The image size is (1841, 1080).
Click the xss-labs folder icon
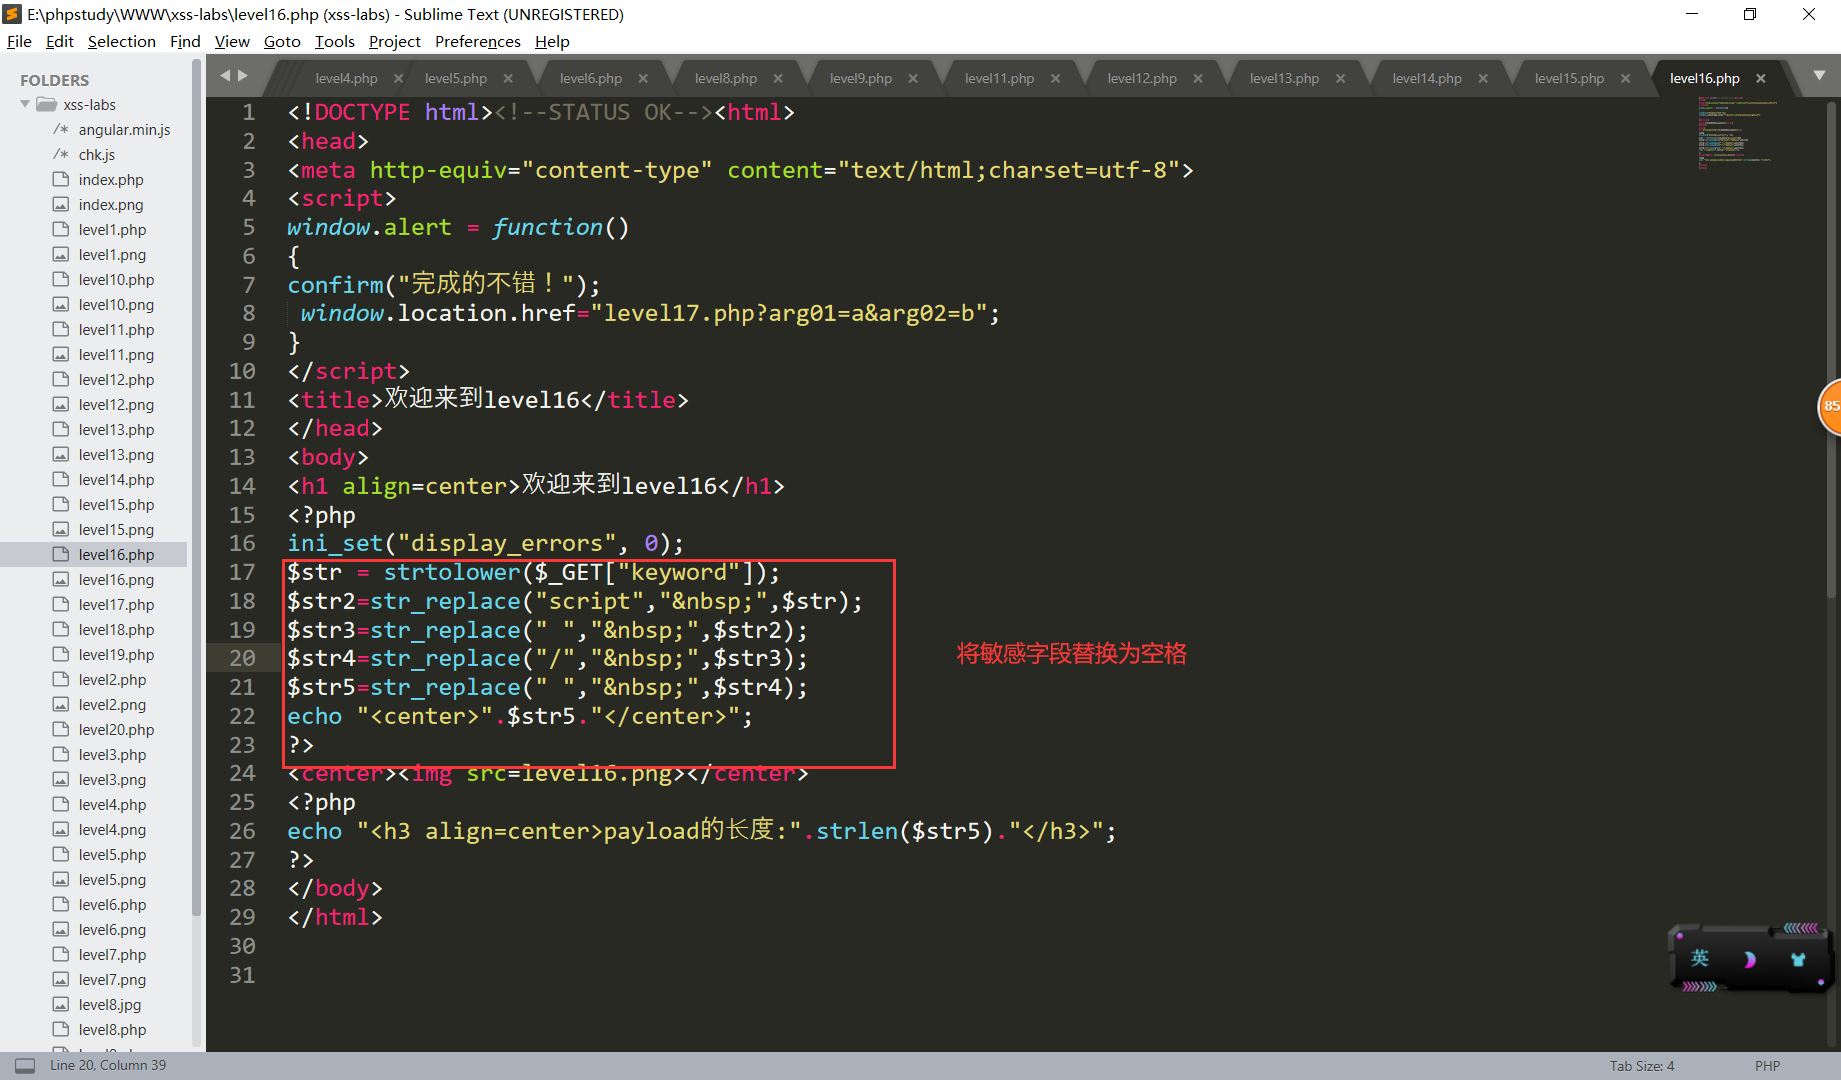pos(47,104)
